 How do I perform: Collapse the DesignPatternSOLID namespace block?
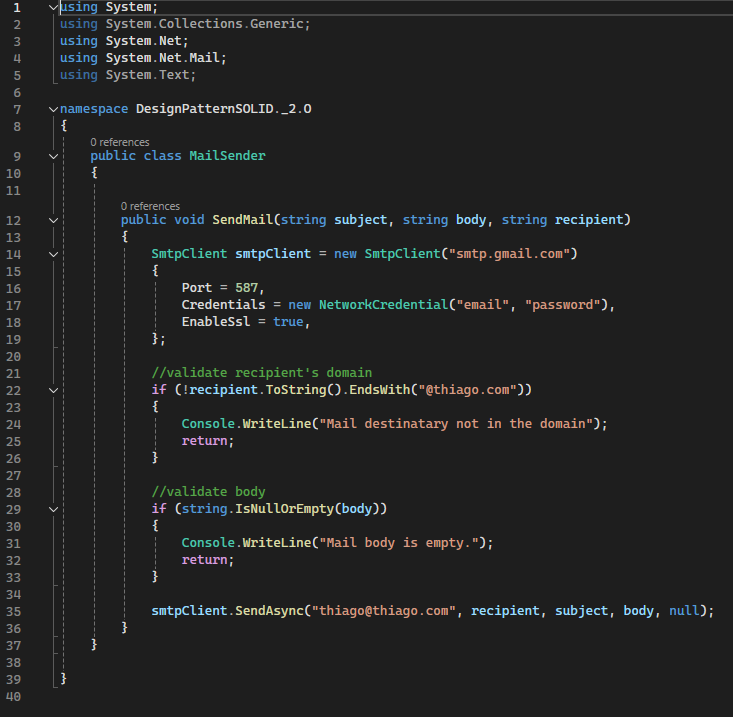[52, 108]
